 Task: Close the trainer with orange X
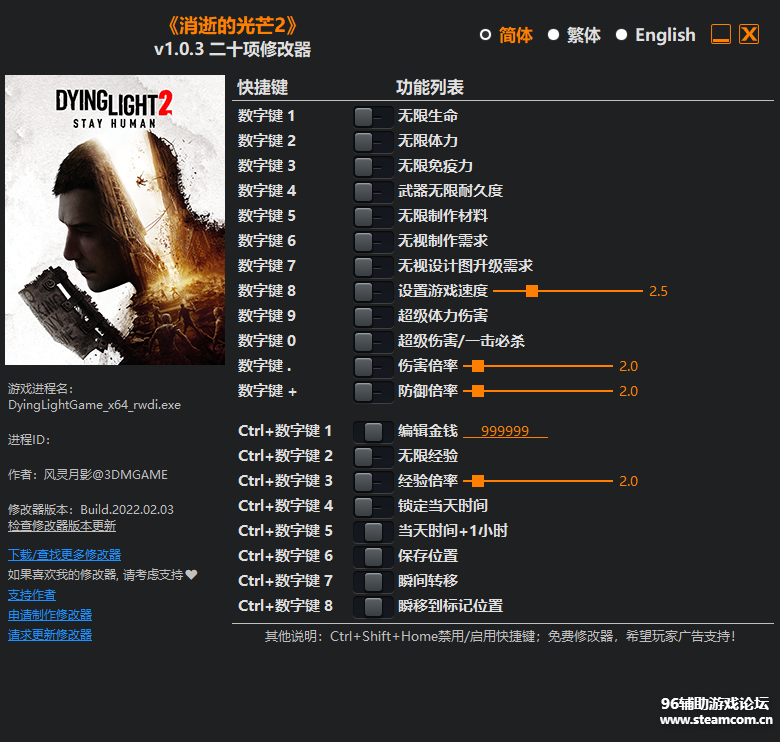[749, 34]
